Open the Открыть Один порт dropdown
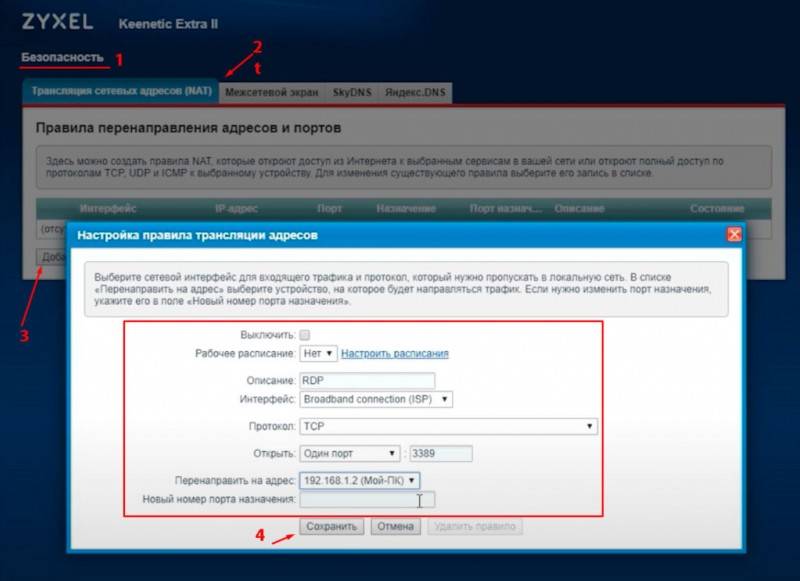Image resolution: width=800 pixels, height=581 pixels. point(349,453)
